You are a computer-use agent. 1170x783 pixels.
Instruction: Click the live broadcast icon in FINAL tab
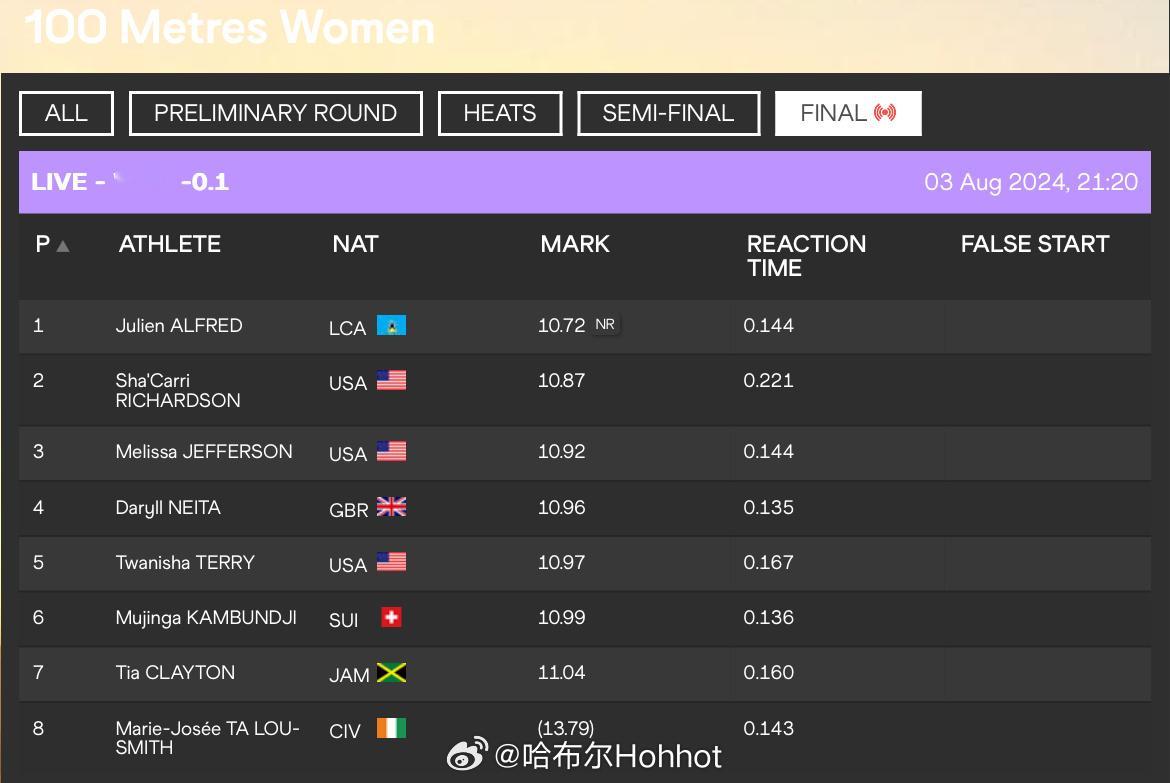pos(885,113)
